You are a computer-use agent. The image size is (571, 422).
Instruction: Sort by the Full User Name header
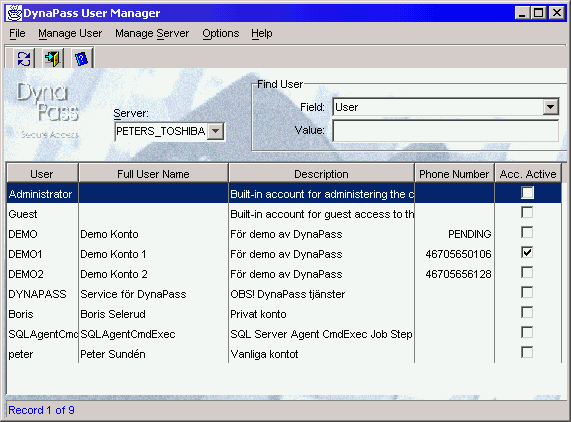tap(153, 174)
